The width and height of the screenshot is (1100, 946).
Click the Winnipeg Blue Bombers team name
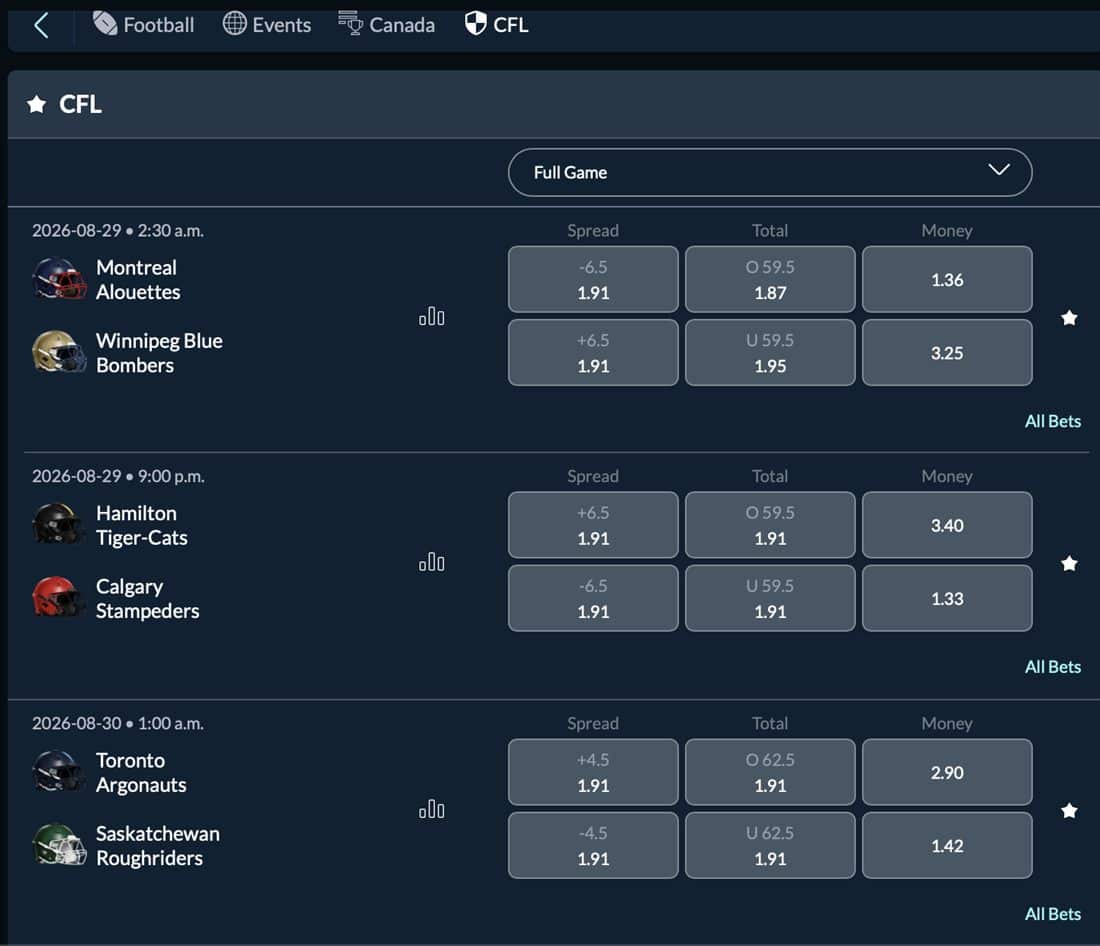pos(159,352)
